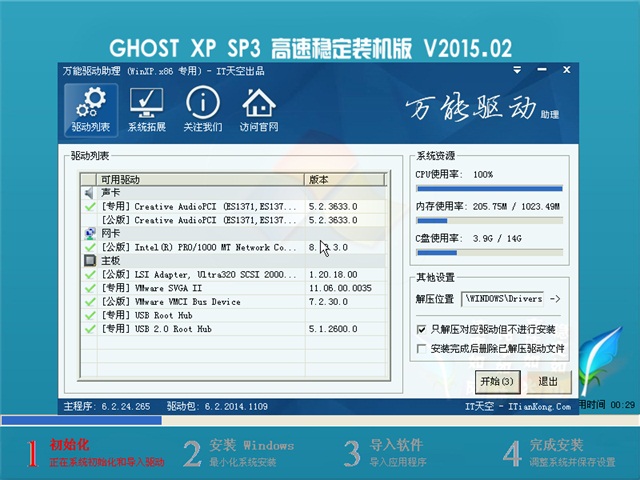Viewport: 640px width, 480px height.
Task: Click the 关注我们 info icon
Action: click(x=203, y=110)
